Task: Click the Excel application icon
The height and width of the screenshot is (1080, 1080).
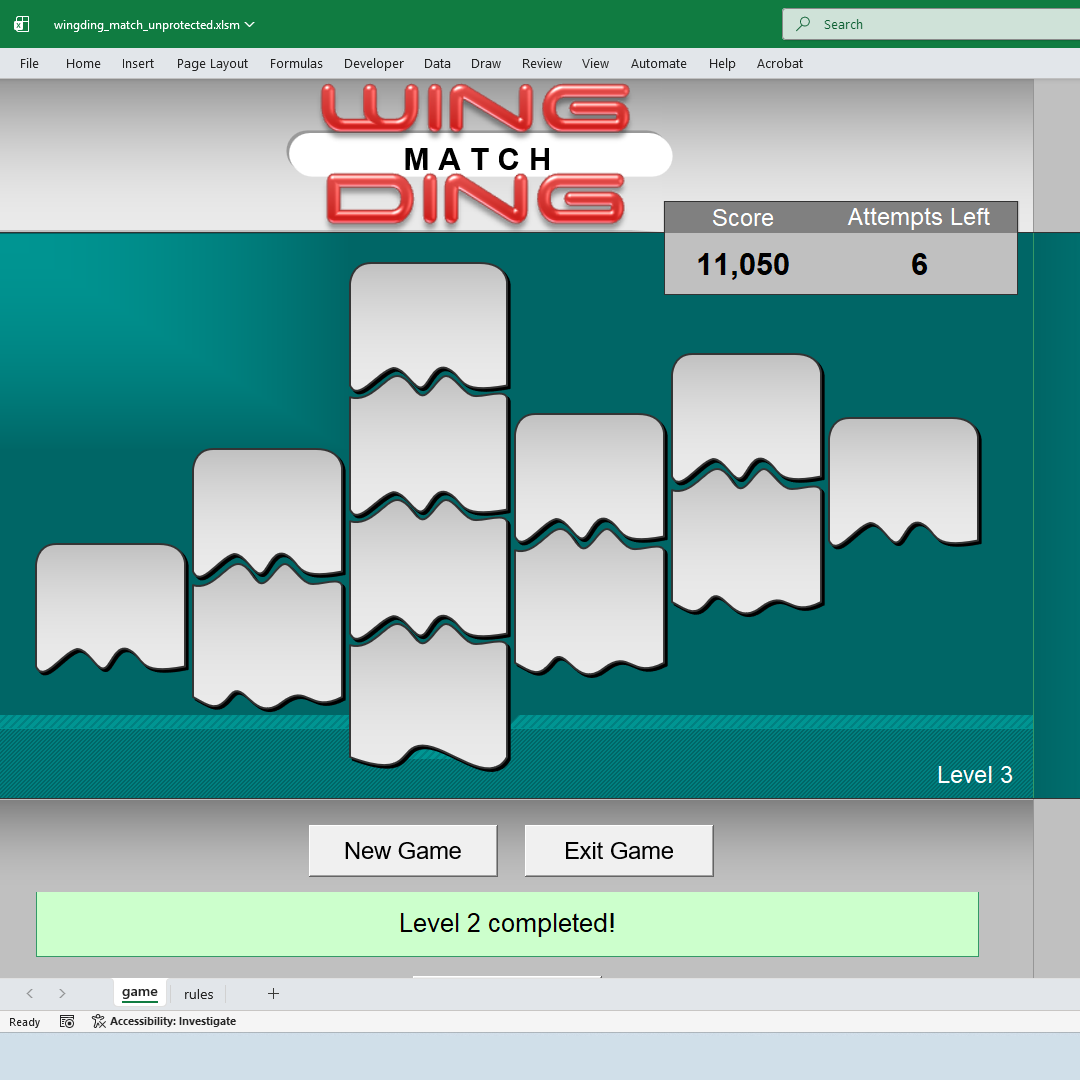Action: click(x=20, y=23)
